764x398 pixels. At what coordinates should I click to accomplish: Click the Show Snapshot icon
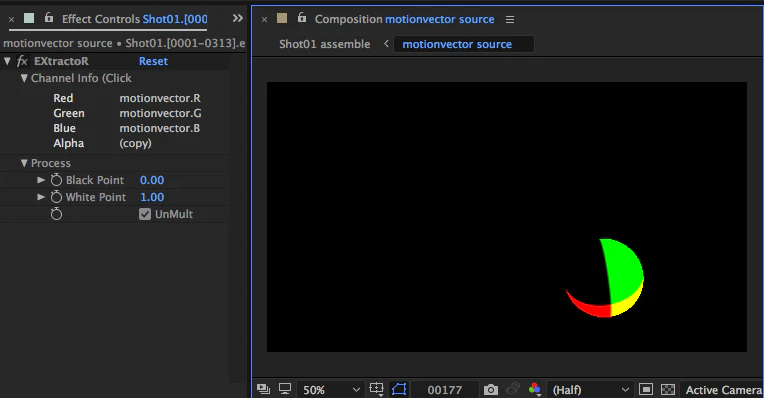[x=513, y=389]
